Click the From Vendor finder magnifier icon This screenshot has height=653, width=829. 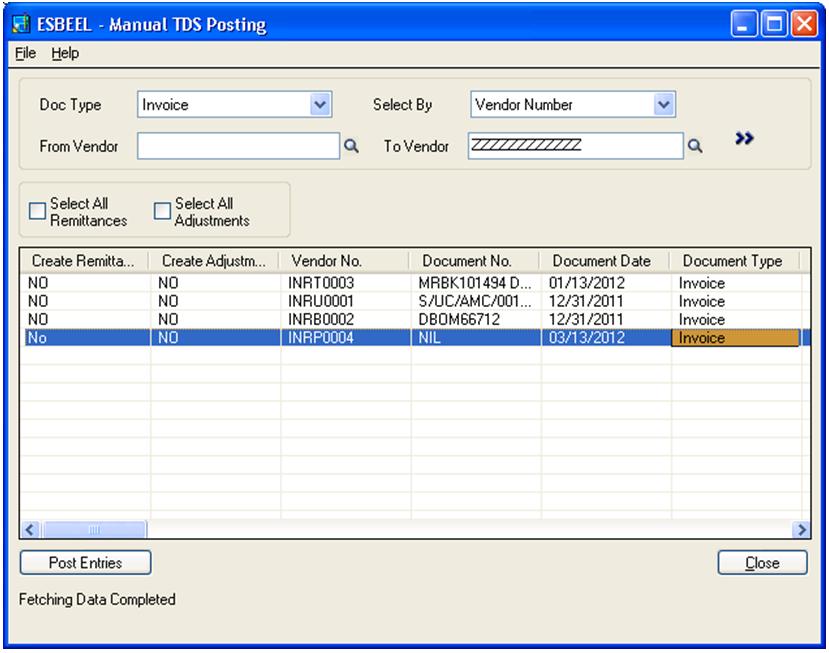(352, 146)
